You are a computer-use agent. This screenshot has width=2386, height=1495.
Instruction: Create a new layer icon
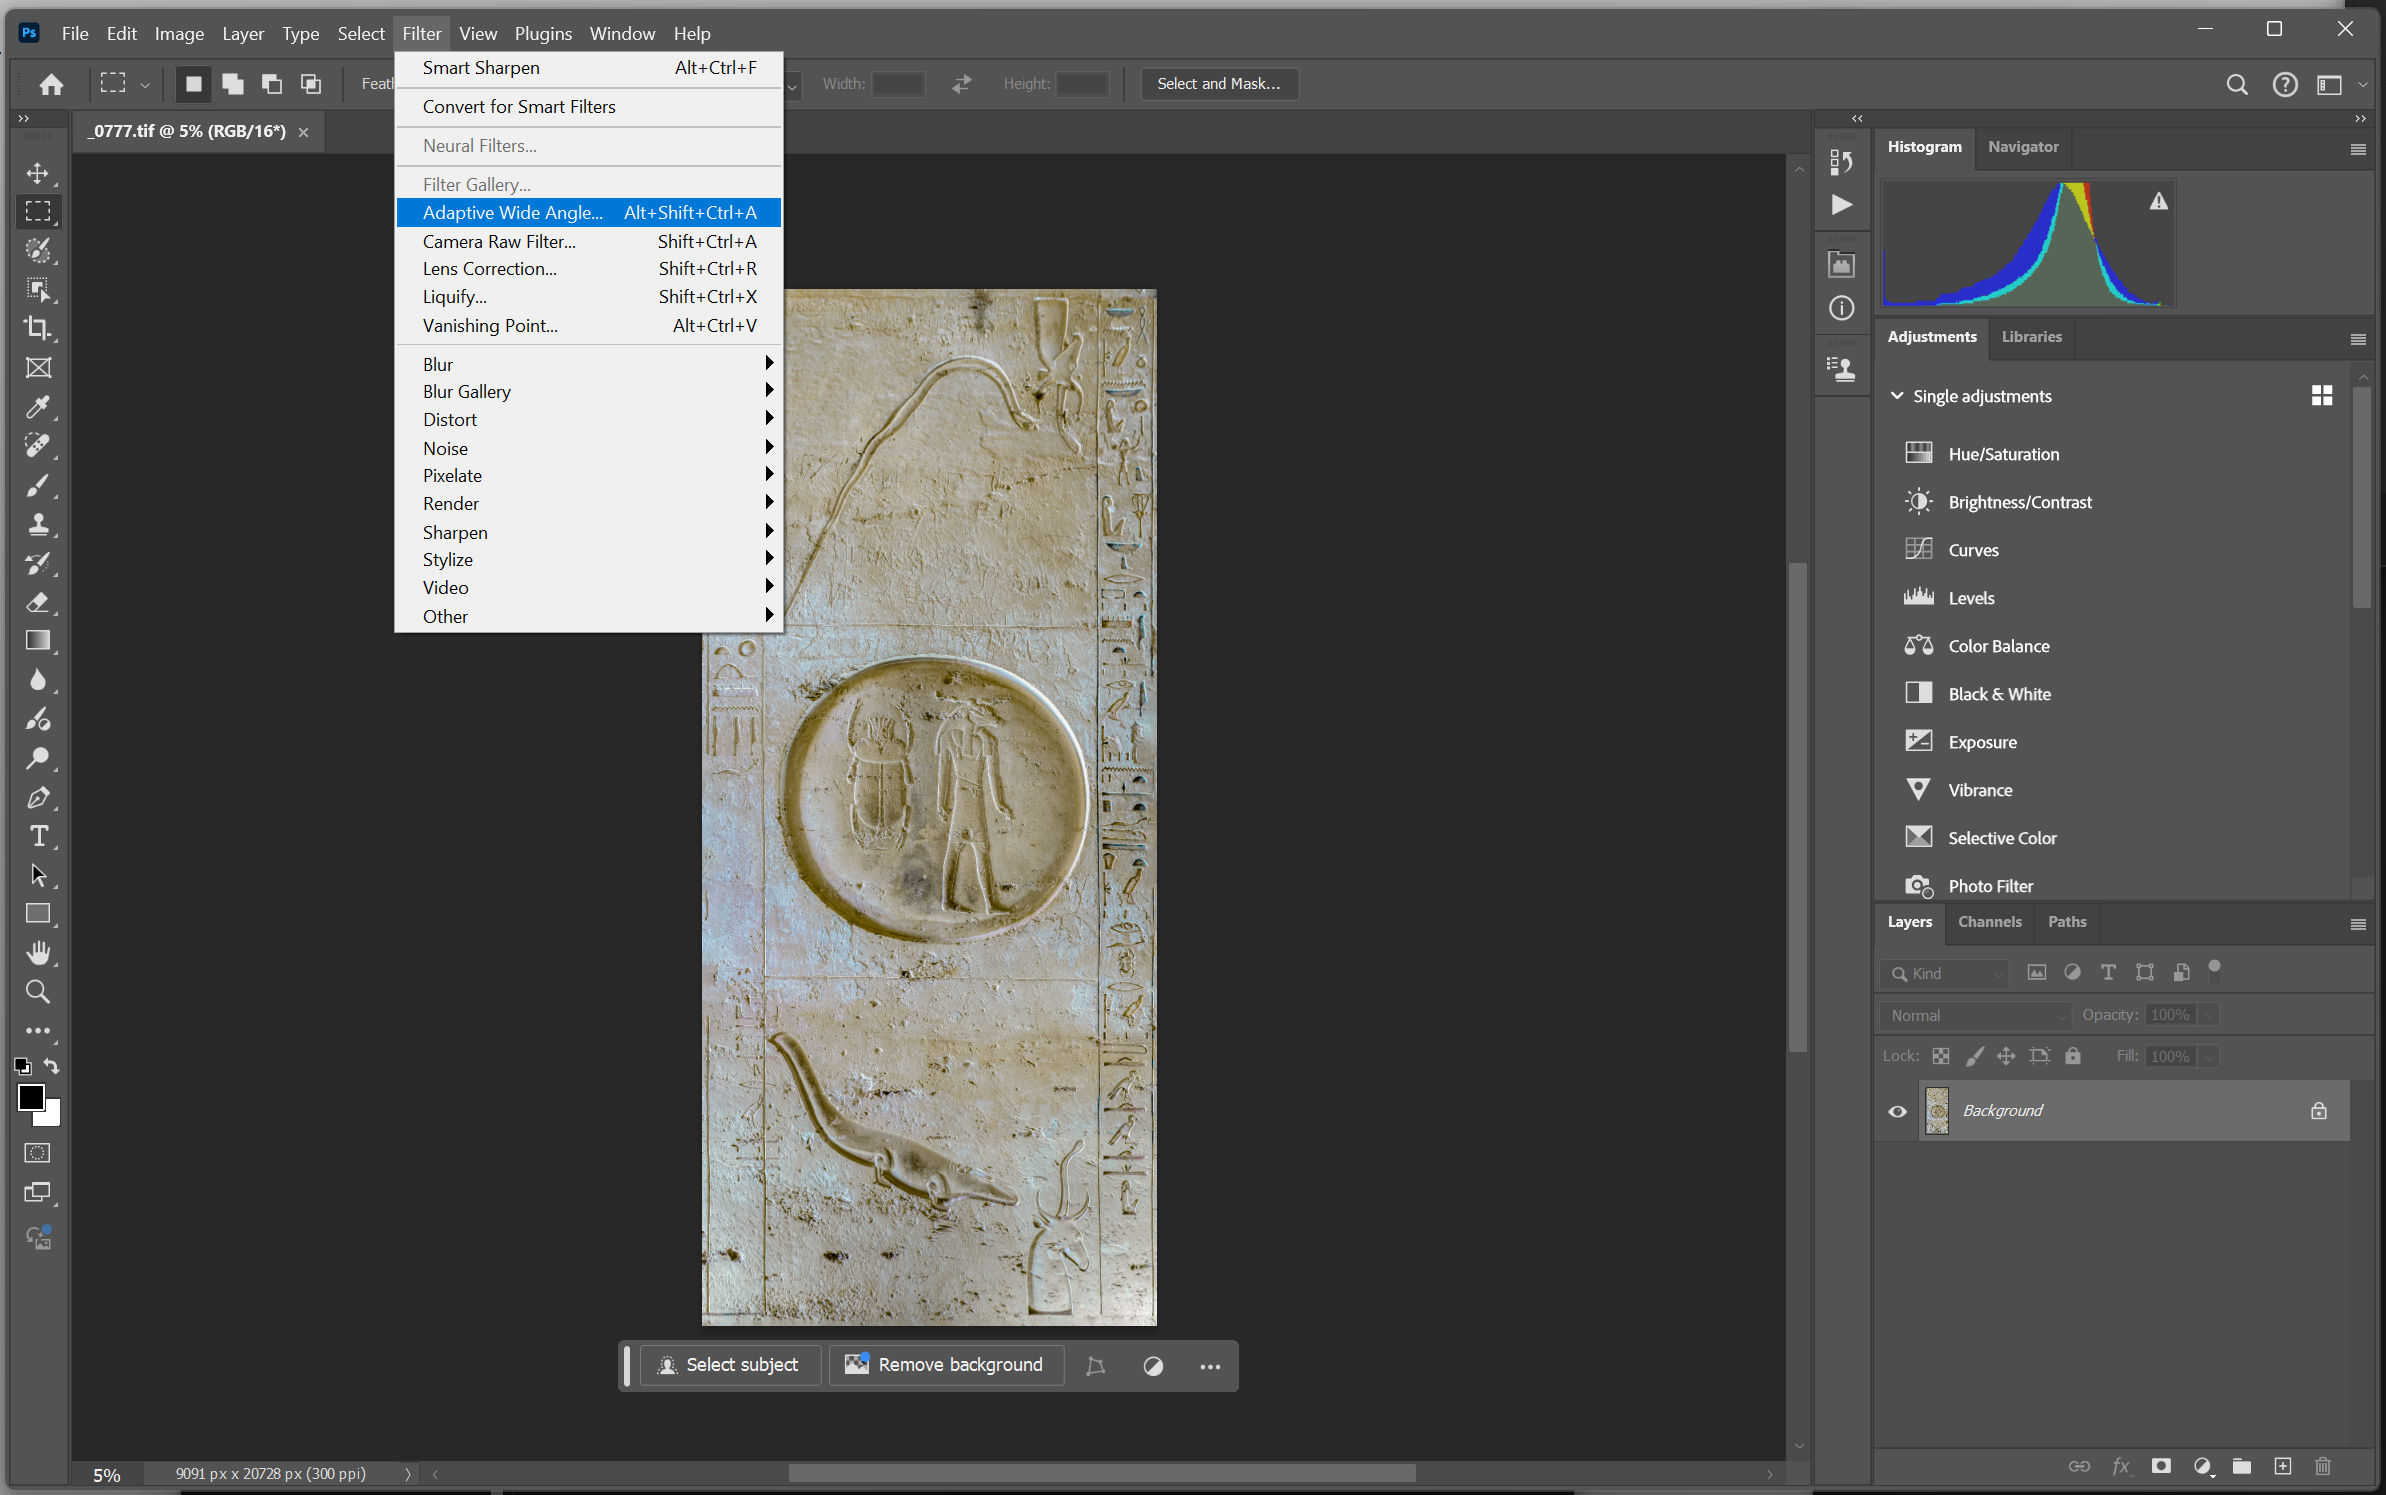tap(2282, 1465)
